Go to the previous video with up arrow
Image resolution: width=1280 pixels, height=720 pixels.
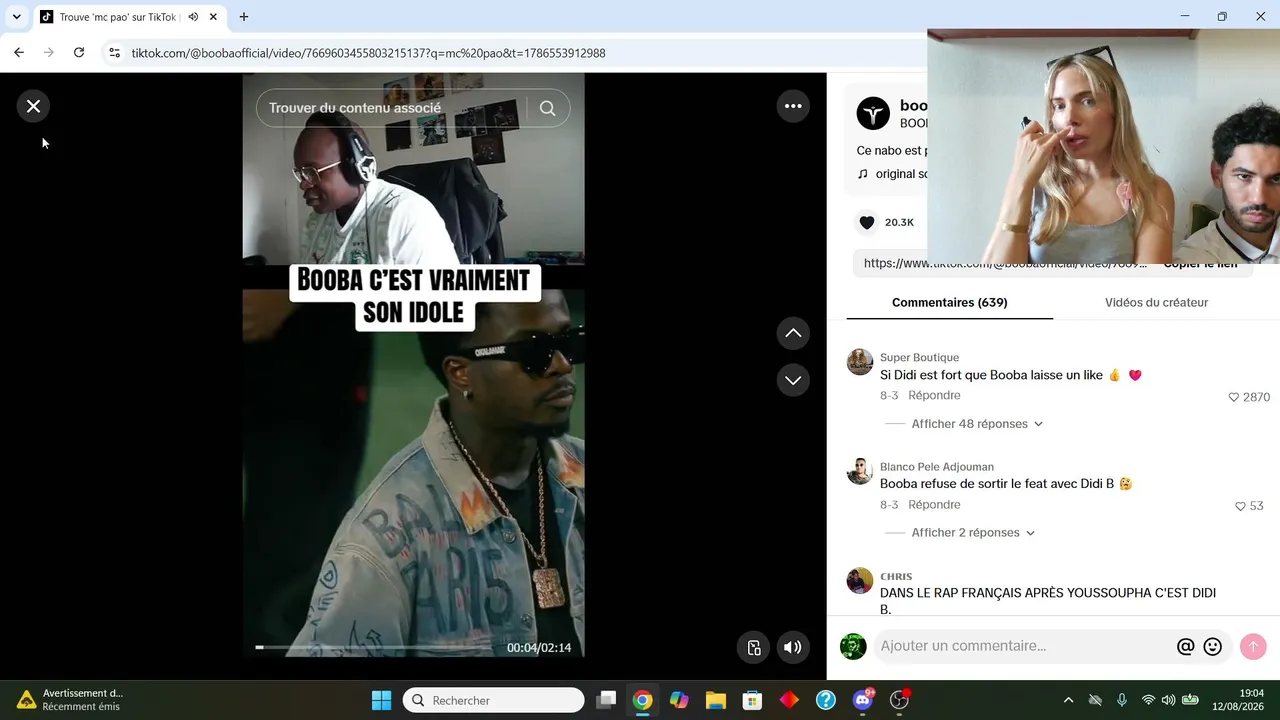point(793,333)
